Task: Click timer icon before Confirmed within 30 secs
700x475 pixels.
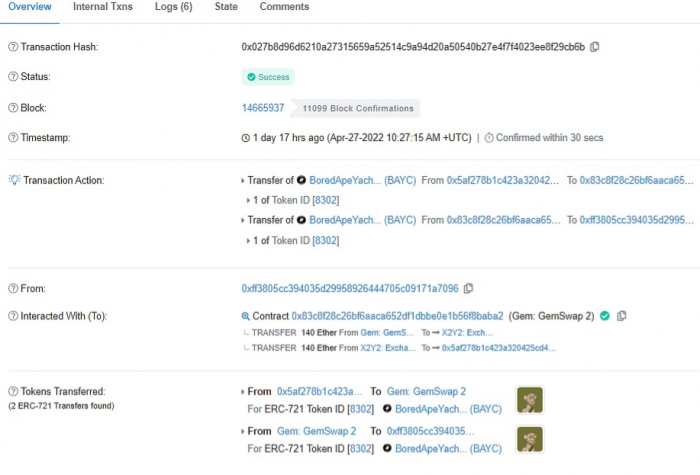Action: (x=489, y=138)
